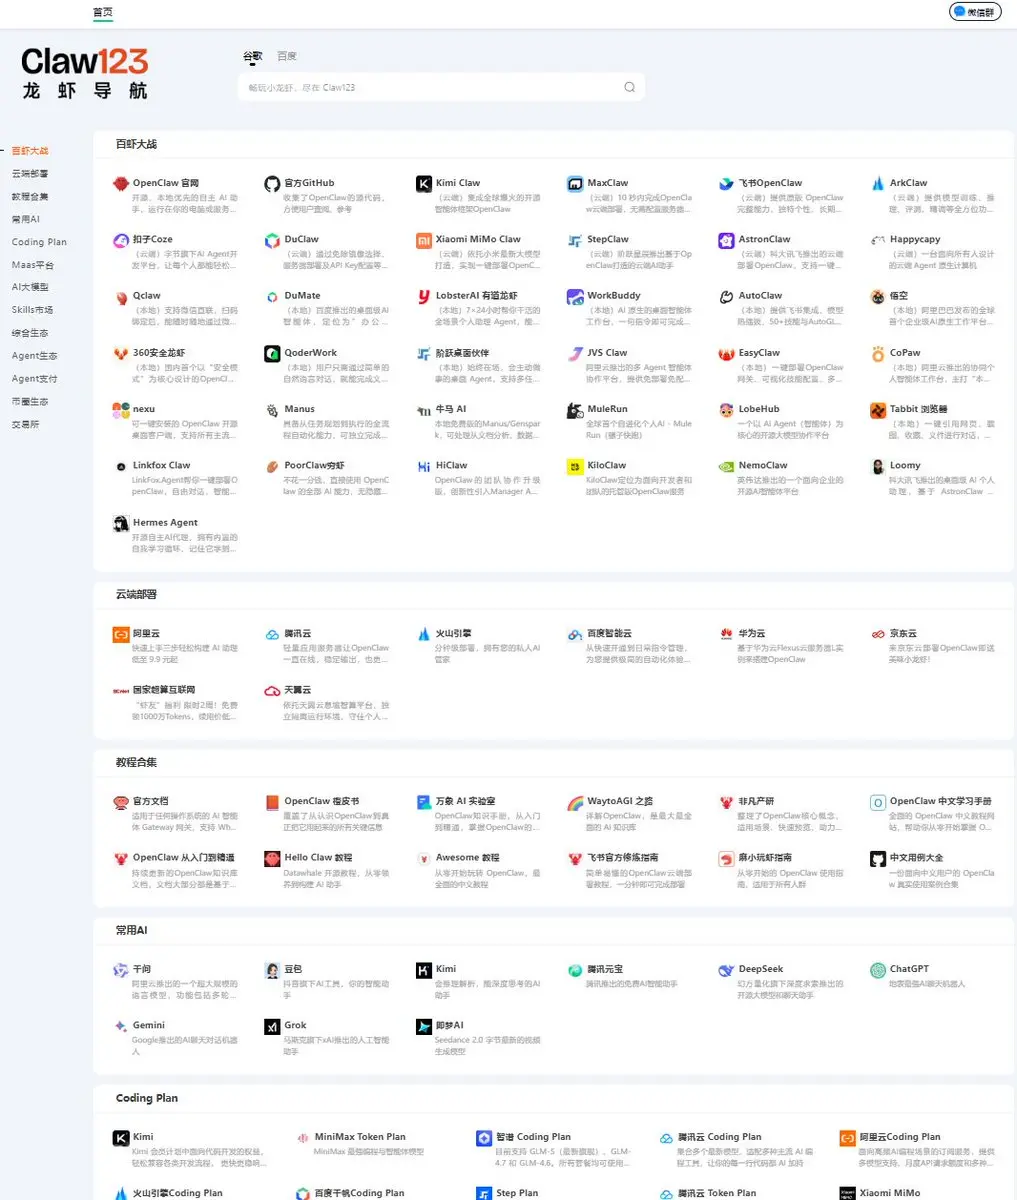
Task: Open the MiniMax Token Plan link
Action: [360, 1137]
